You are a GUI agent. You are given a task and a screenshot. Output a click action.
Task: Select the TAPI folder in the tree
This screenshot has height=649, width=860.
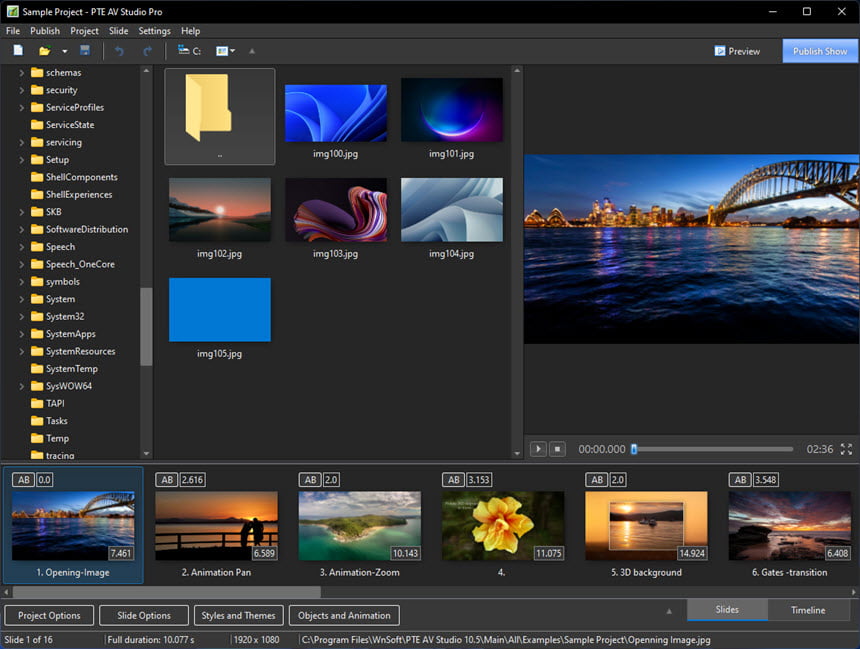pos(48,404)
